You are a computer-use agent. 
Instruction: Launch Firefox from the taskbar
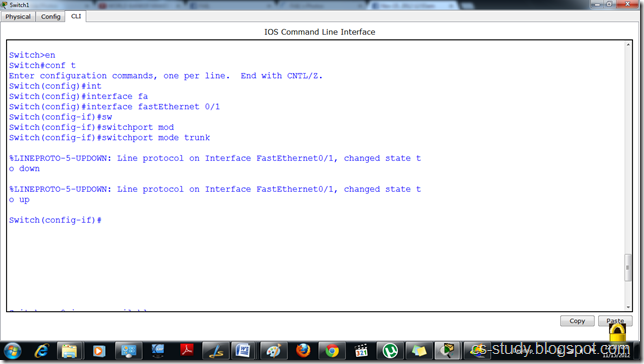tap(303, 351)
